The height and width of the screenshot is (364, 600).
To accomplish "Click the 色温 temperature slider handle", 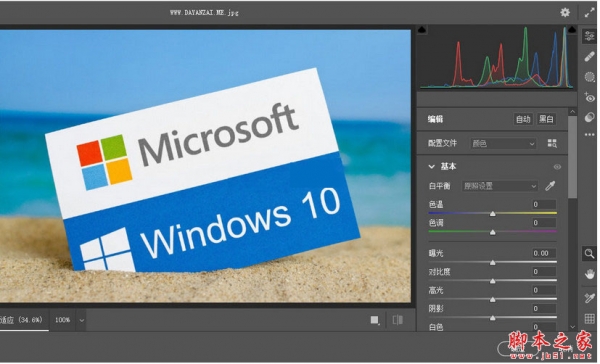I will click(493, 214).
